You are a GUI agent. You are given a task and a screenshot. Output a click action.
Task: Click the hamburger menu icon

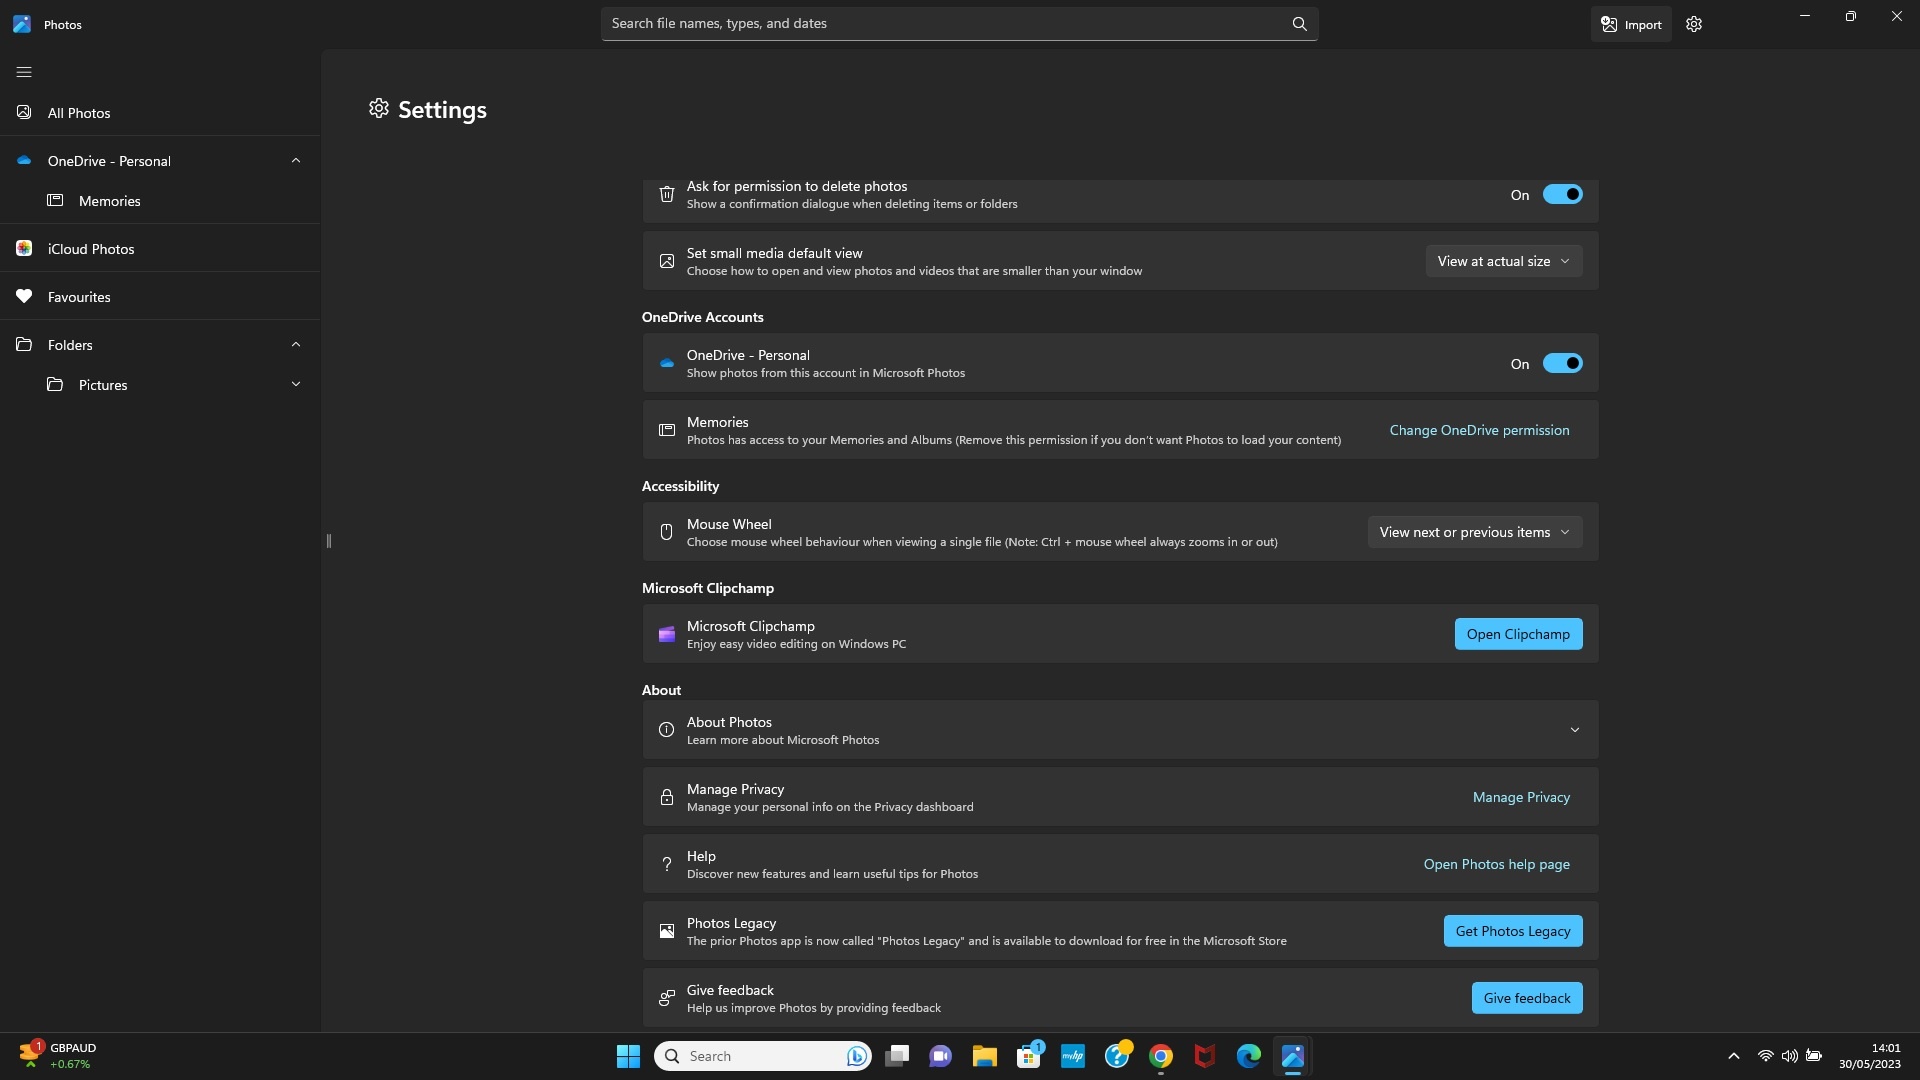(24, 72)
